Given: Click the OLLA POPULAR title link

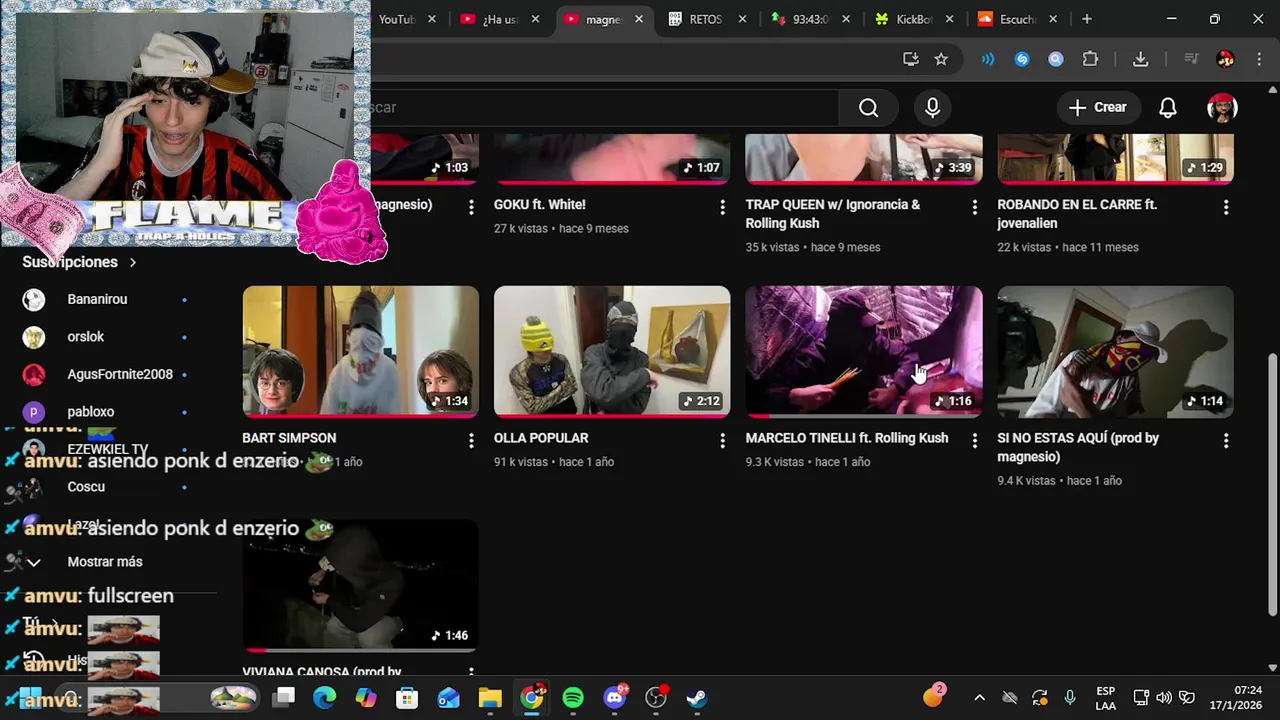Looking at the screenshot, I should click(x=541, y=438).
